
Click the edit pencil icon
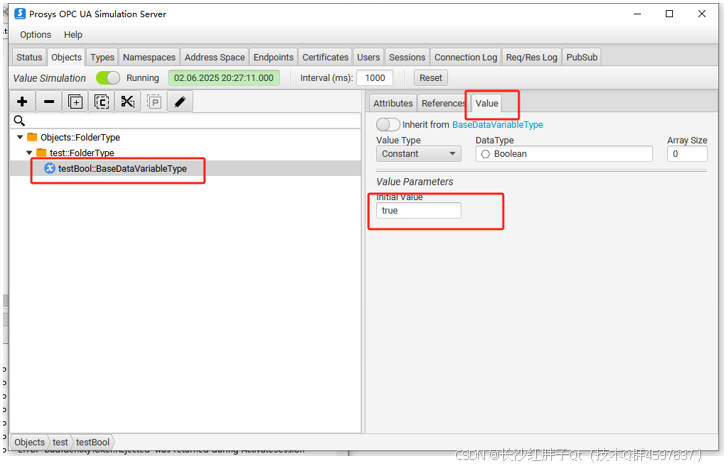(180, 102)
